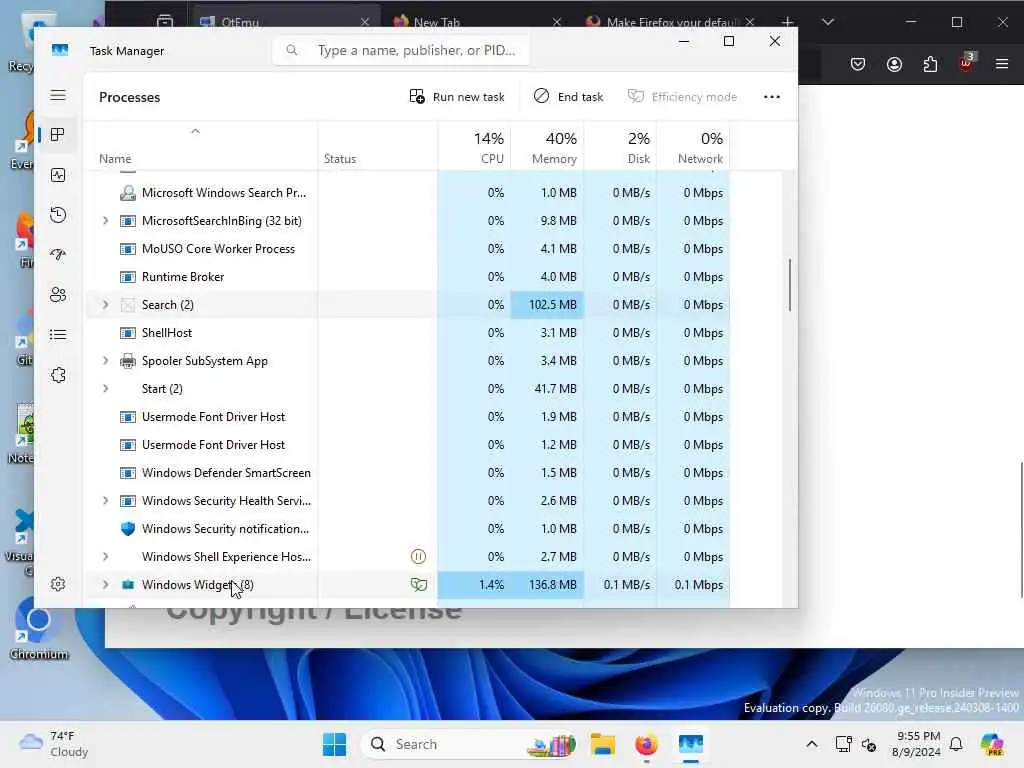Image resolution: width=1024 pixels, height=768 pixels.
Task: Open the App history sidebar icon
Action: [58, 215]
